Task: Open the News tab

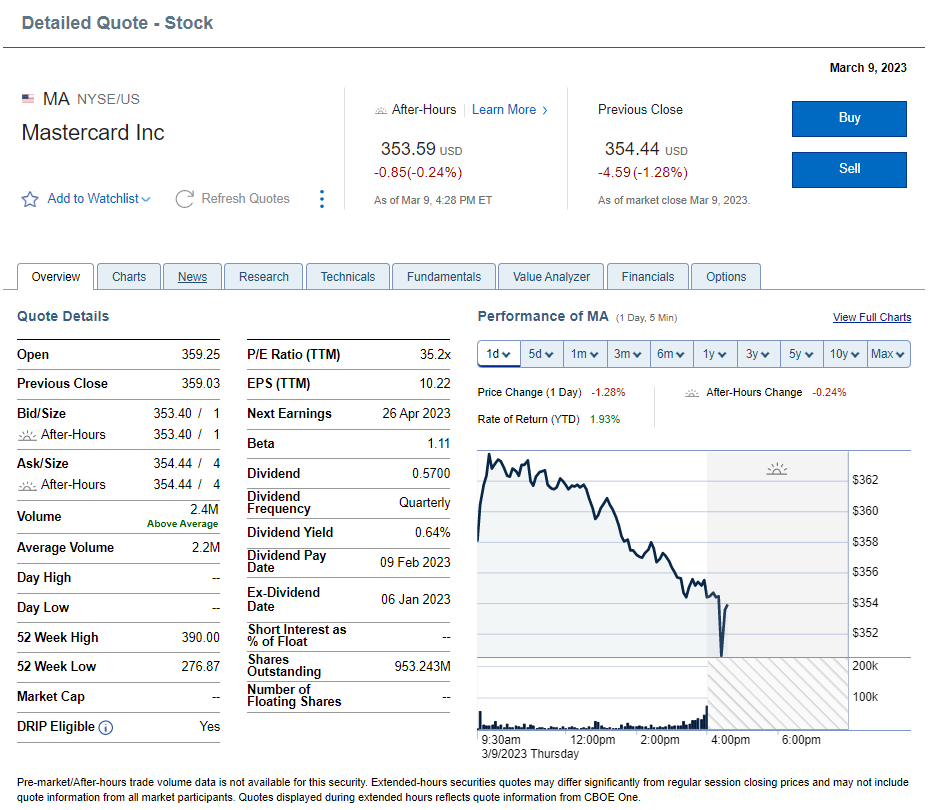Action: point(192,277)
